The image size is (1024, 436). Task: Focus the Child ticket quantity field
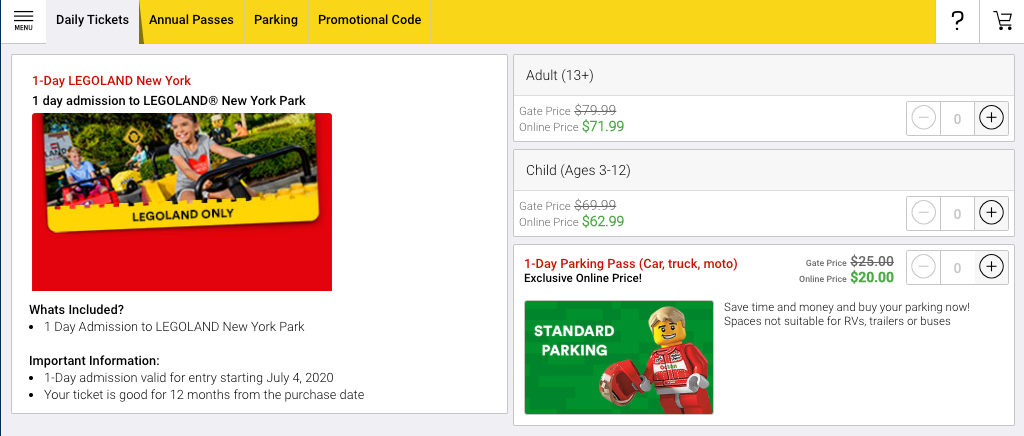[957, 213]
